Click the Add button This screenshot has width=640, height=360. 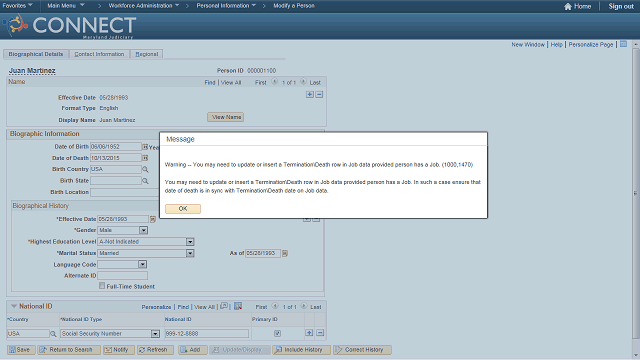pos(192,350)
